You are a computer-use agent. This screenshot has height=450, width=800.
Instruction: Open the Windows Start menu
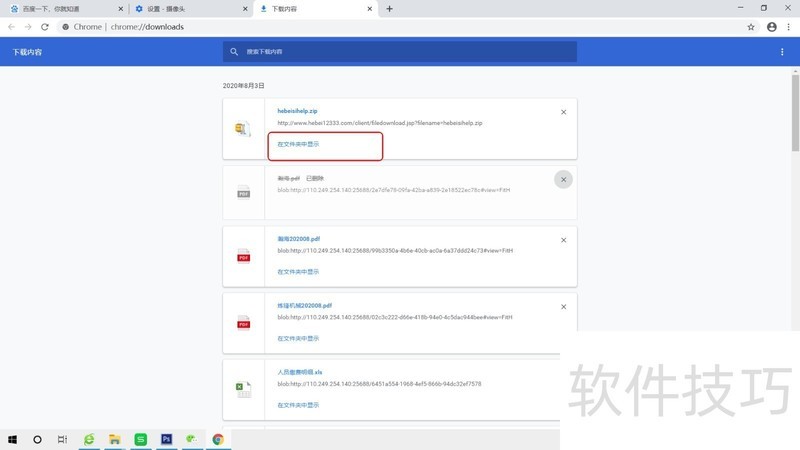pyautogui.click(x=12, y=439)
